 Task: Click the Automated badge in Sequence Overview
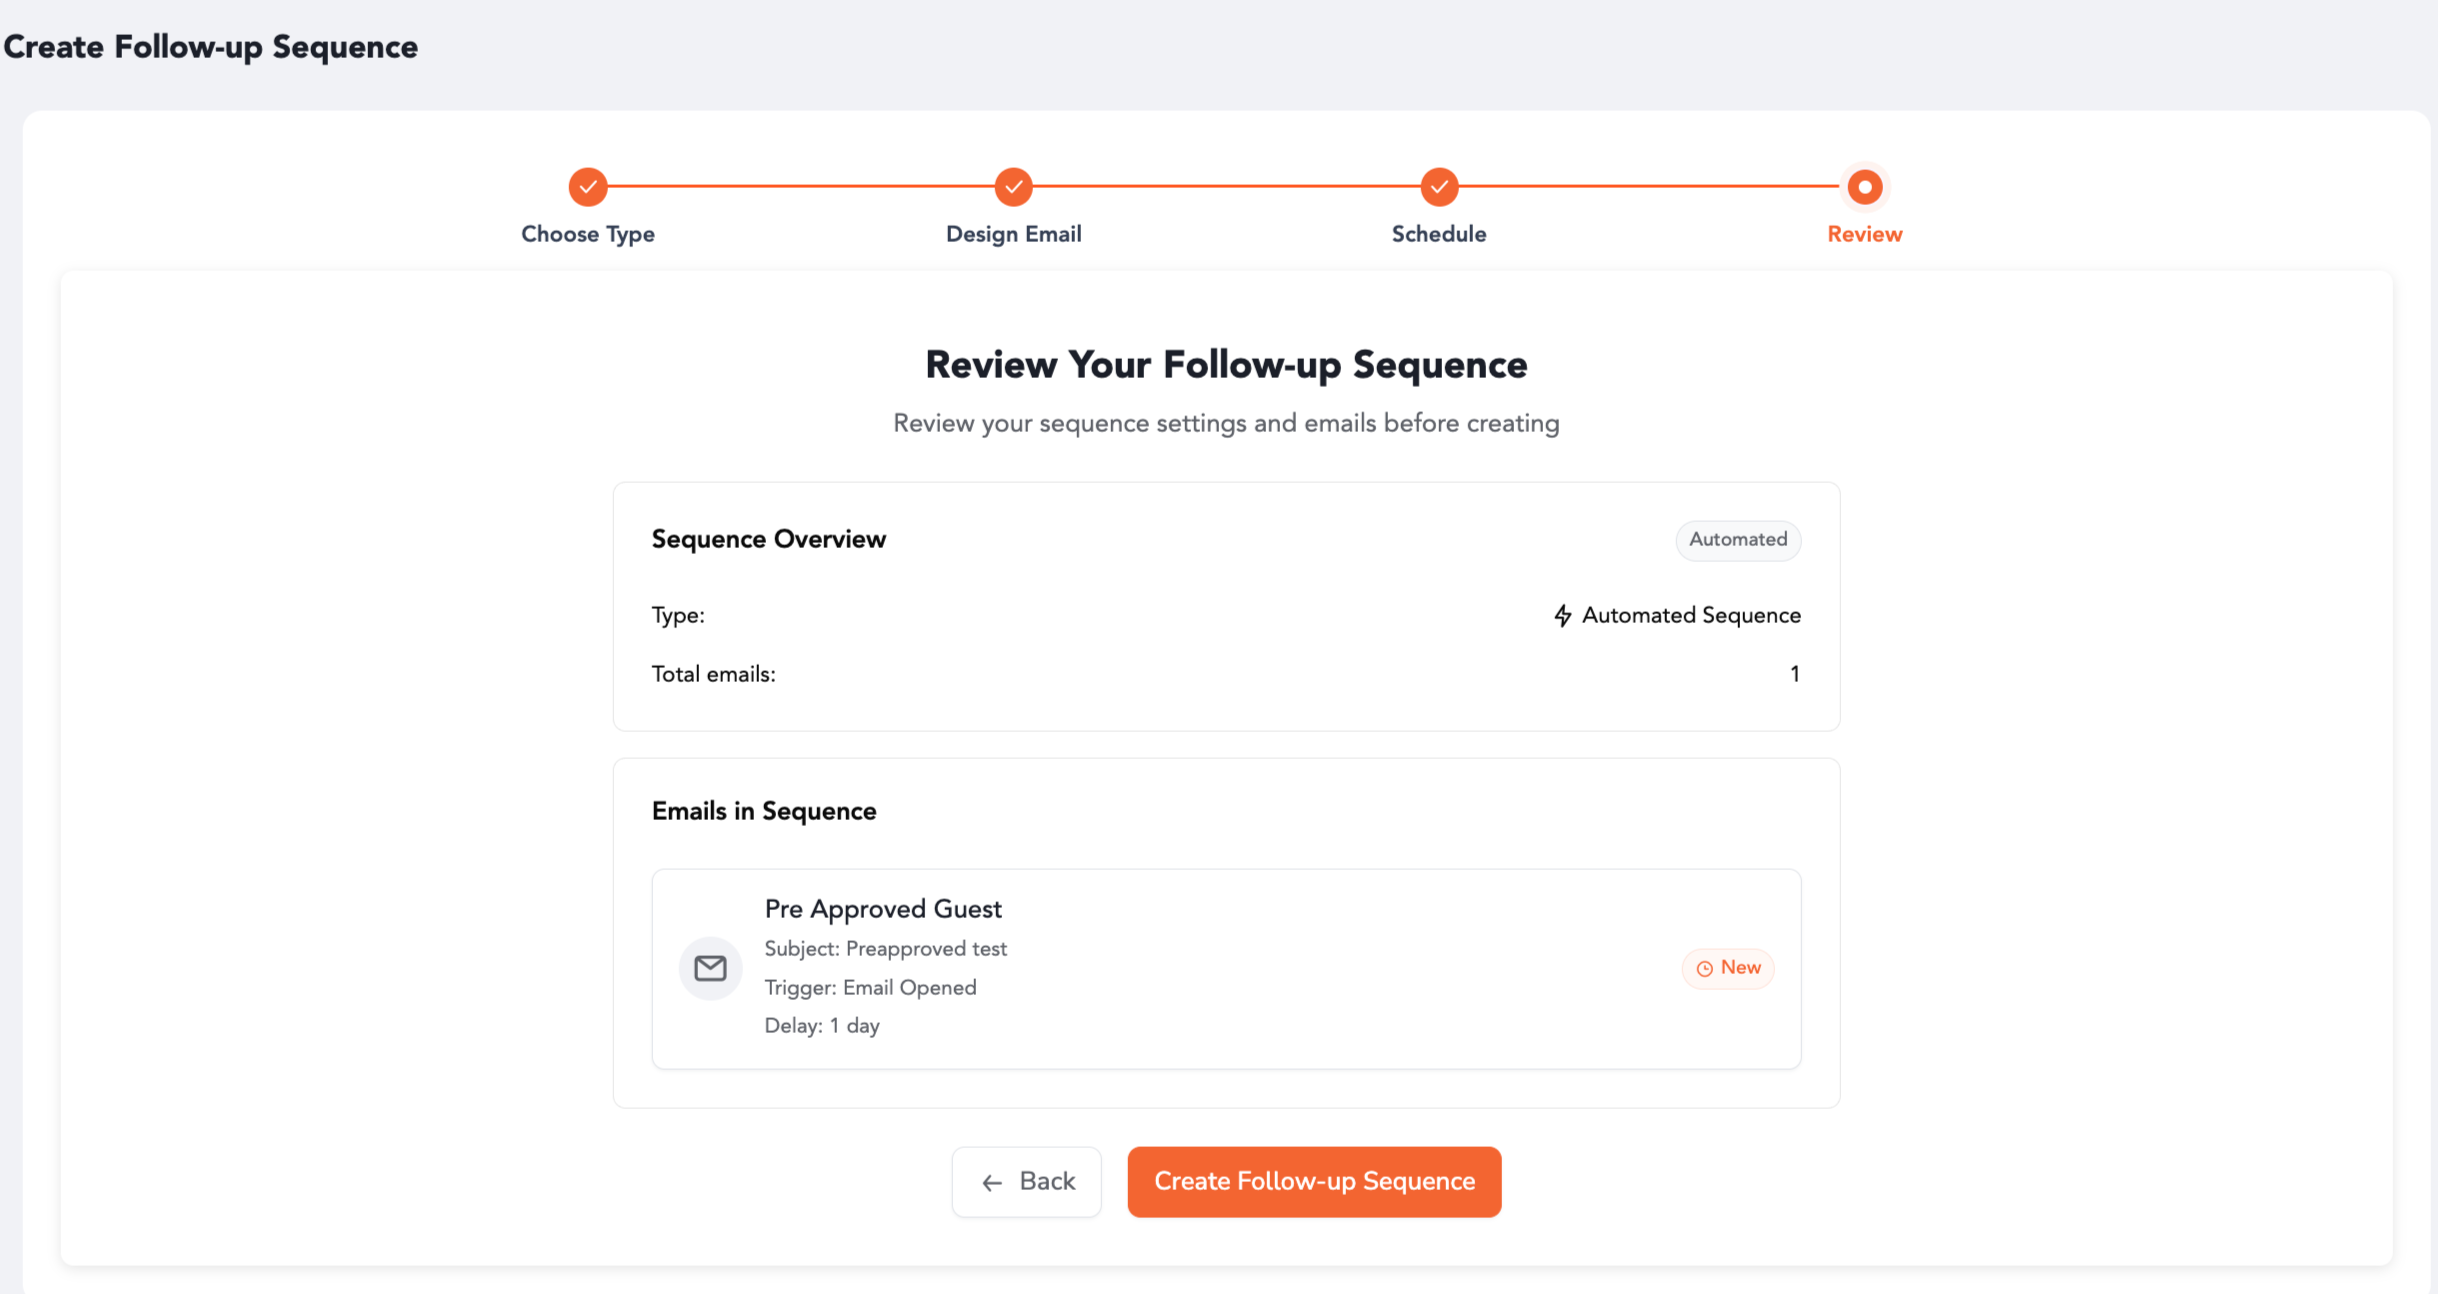point(1738,540)
